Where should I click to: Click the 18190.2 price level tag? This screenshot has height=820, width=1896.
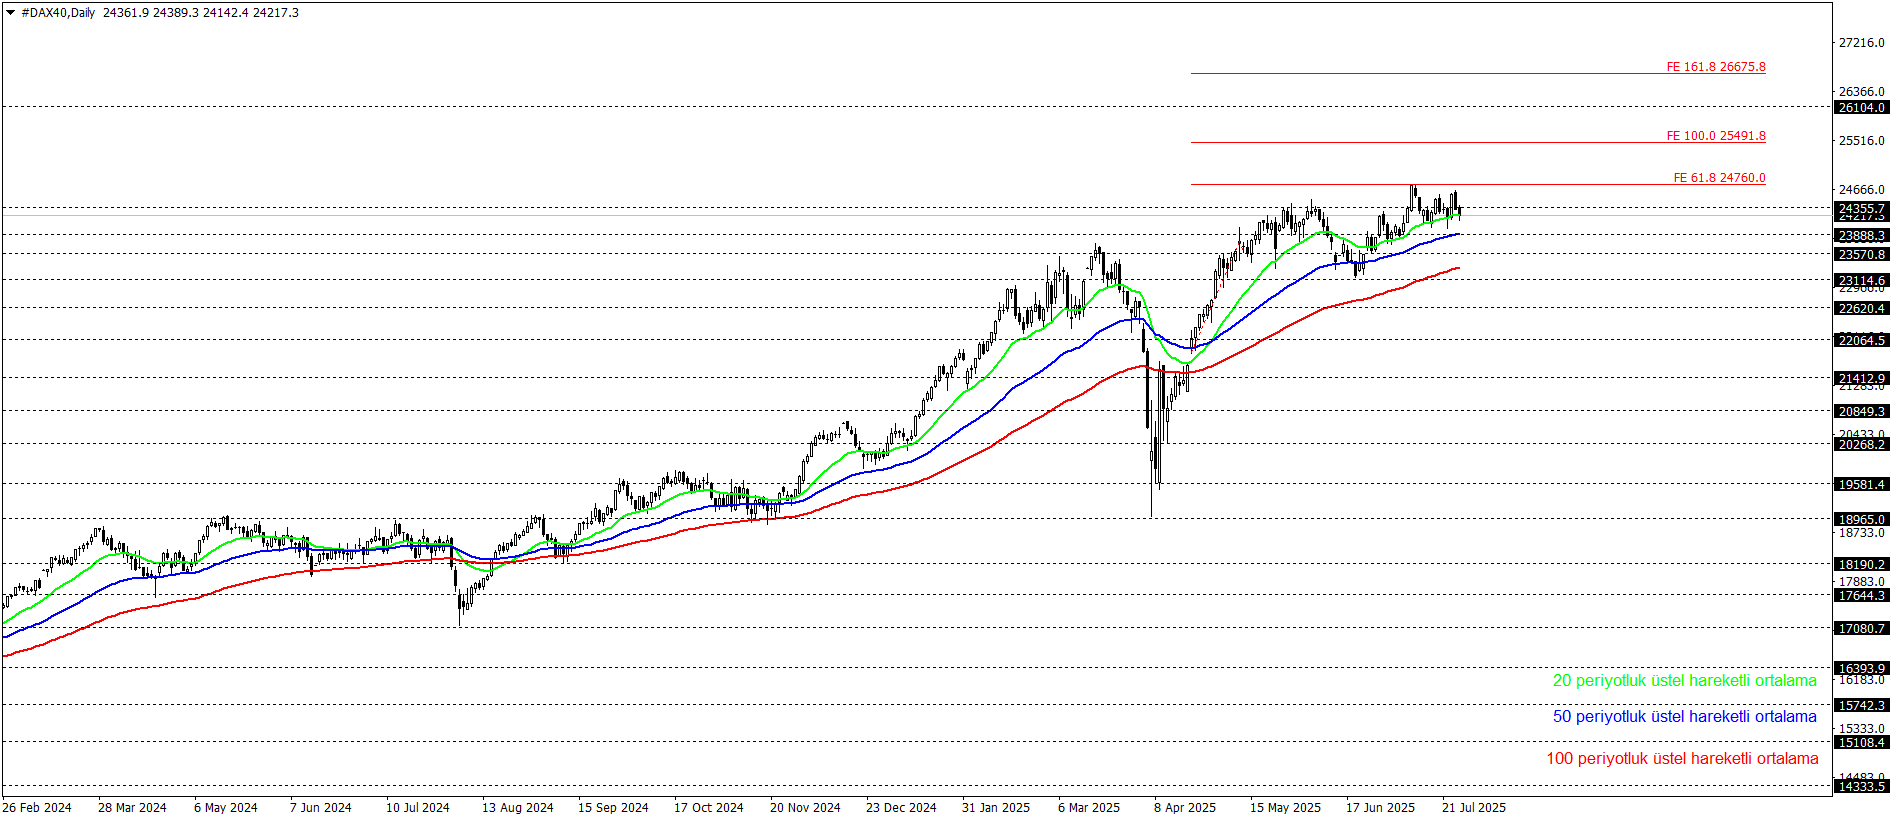coord(1861,565)
